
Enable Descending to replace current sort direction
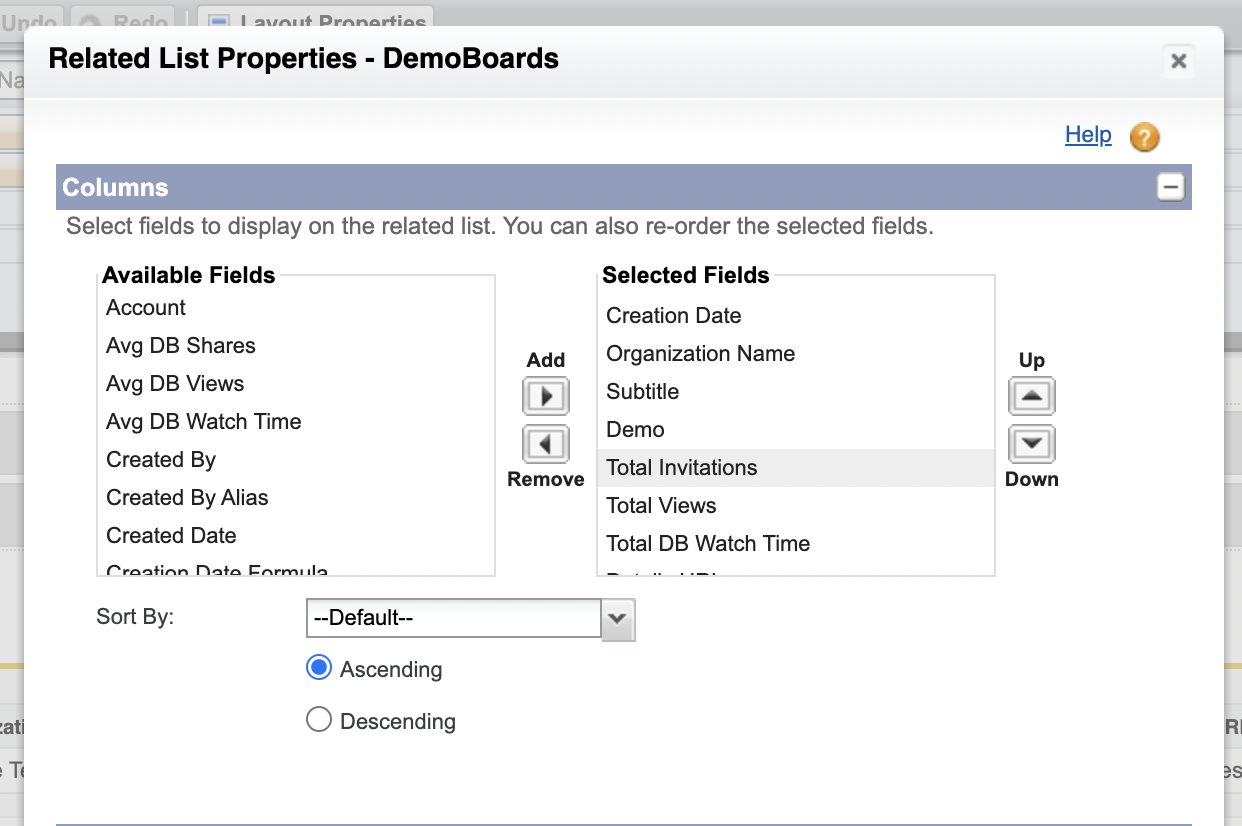coord(318,718)
